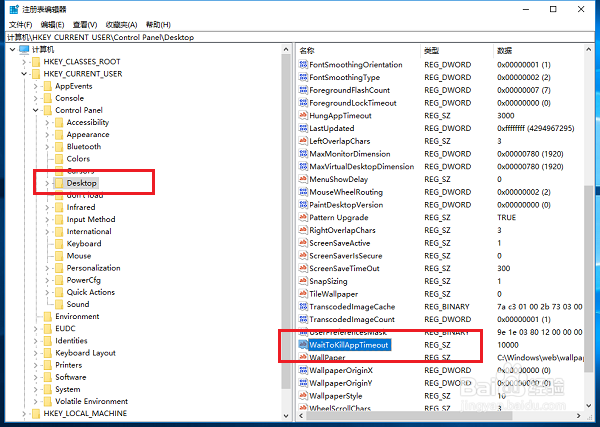600x427 pixels.
Task: Select the Input Method key
Action: (x=91, y=219)
